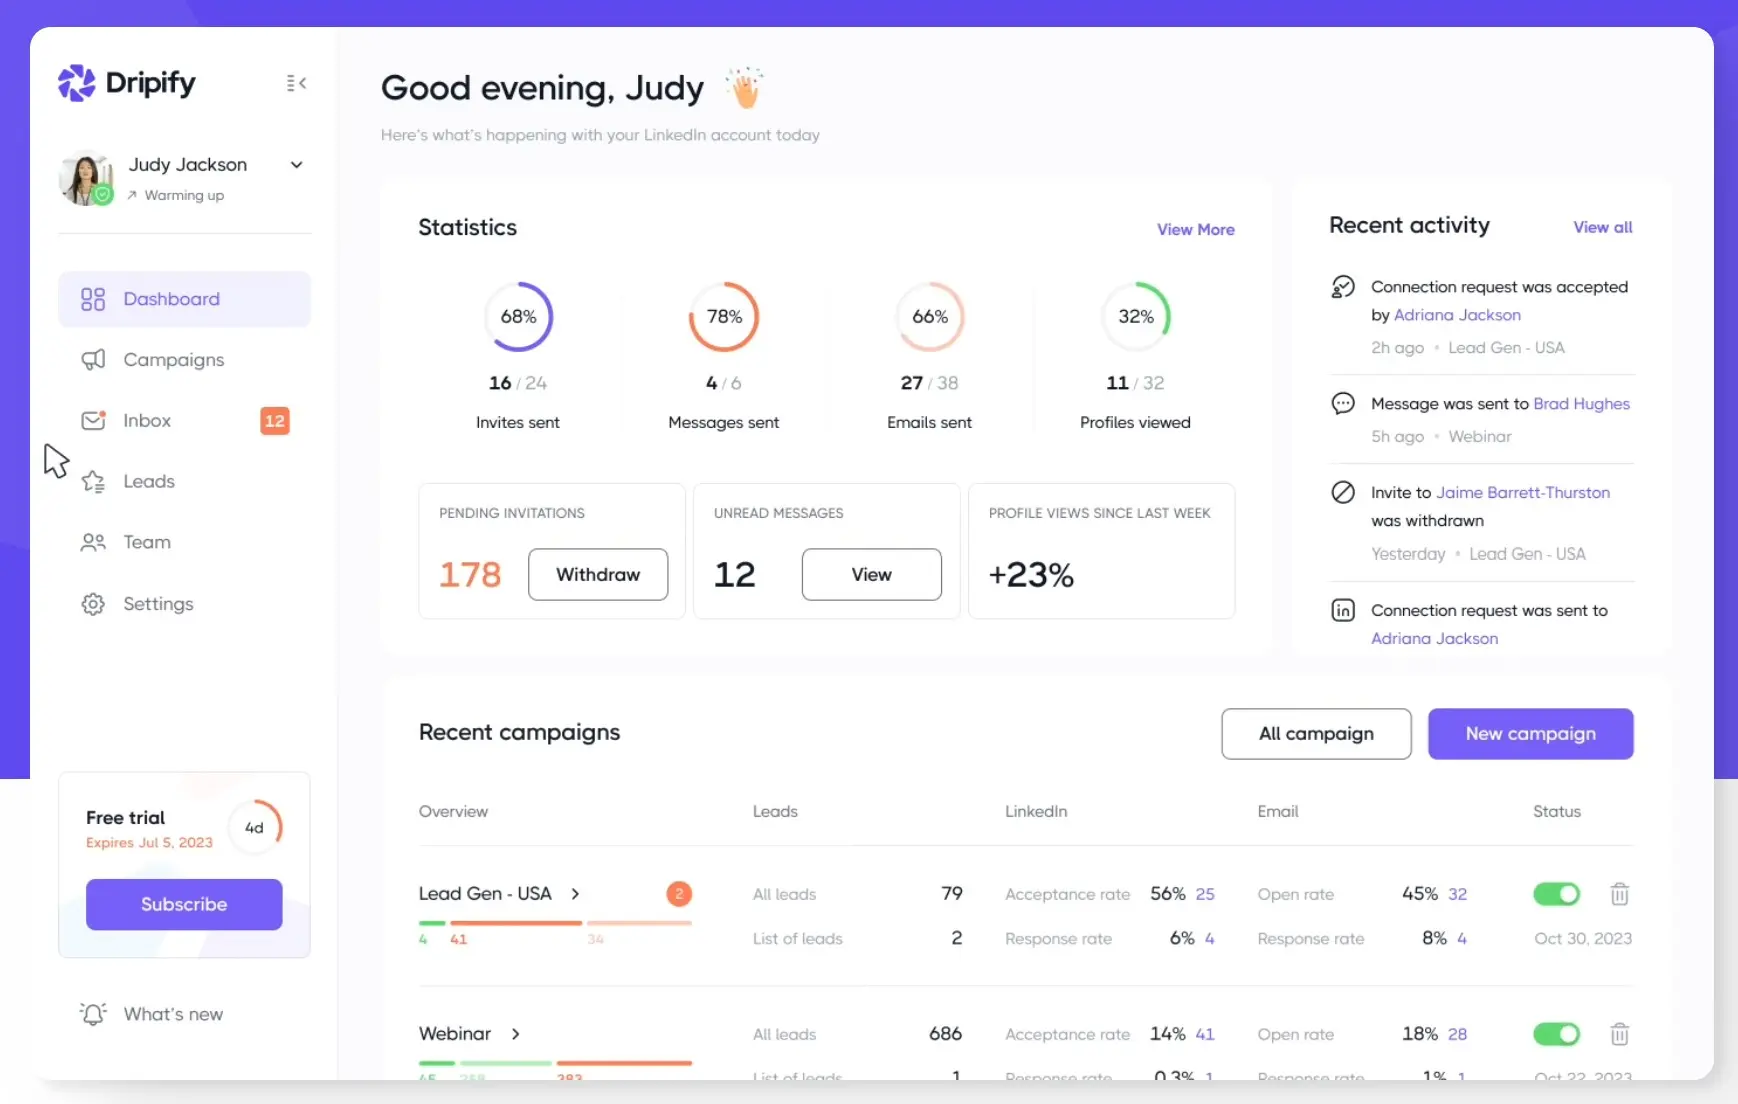
Task: Open View More link in Statistics
Action: tap(1195, 230)
